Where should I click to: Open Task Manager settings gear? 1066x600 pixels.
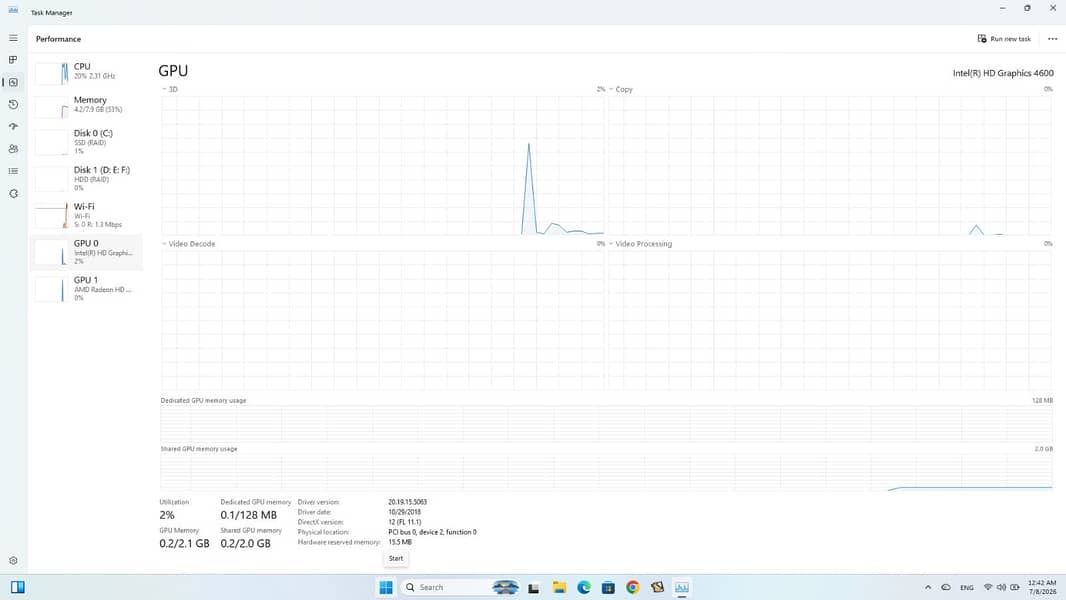[13, 561]
